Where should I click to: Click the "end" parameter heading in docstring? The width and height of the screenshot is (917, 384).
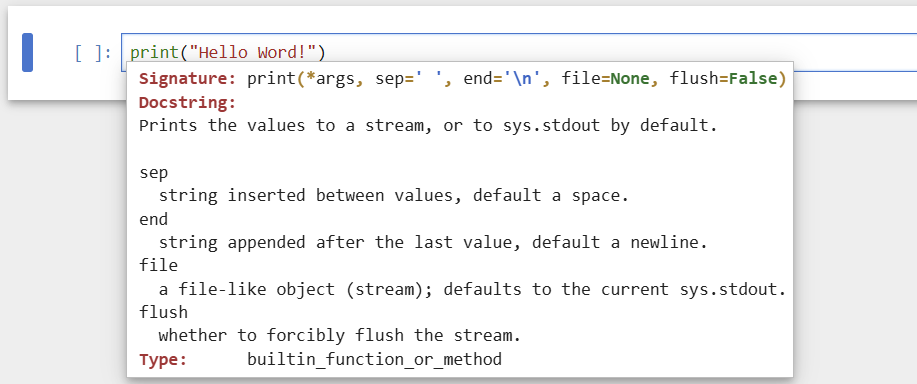[x=153, y=219]
